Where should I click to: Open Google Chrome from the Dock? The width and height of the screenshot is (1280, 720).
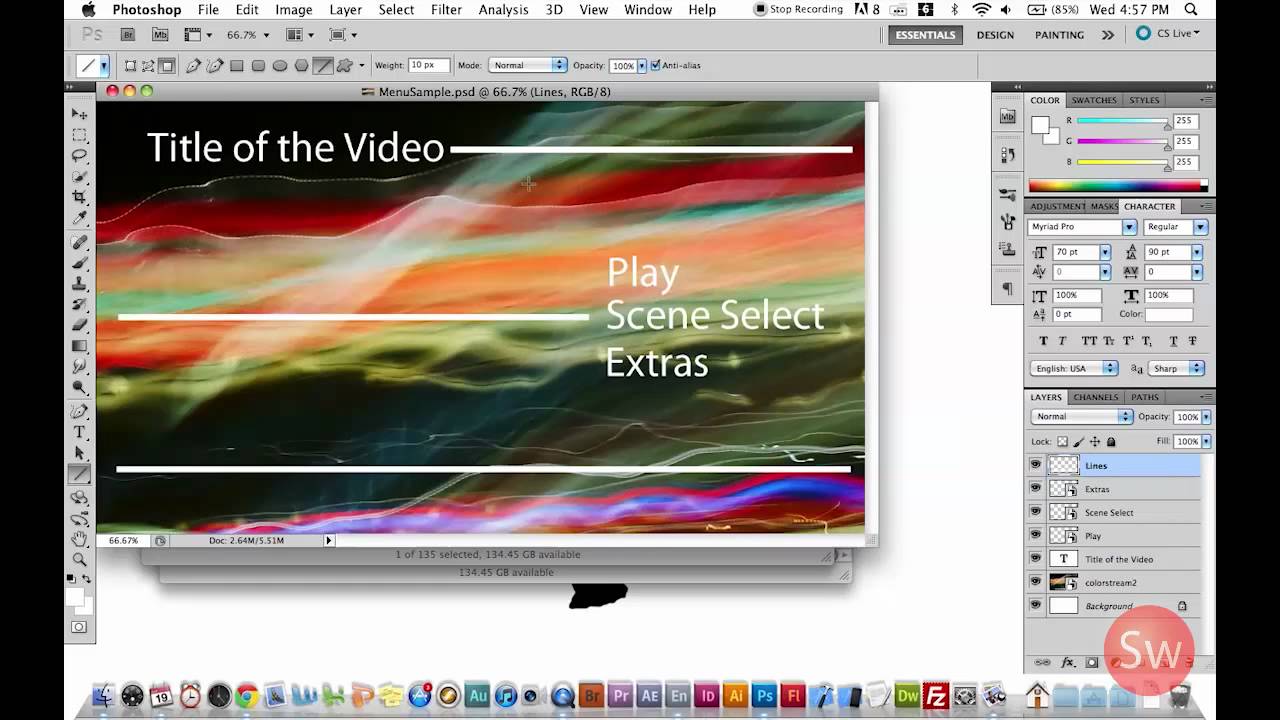pos(247,695)
